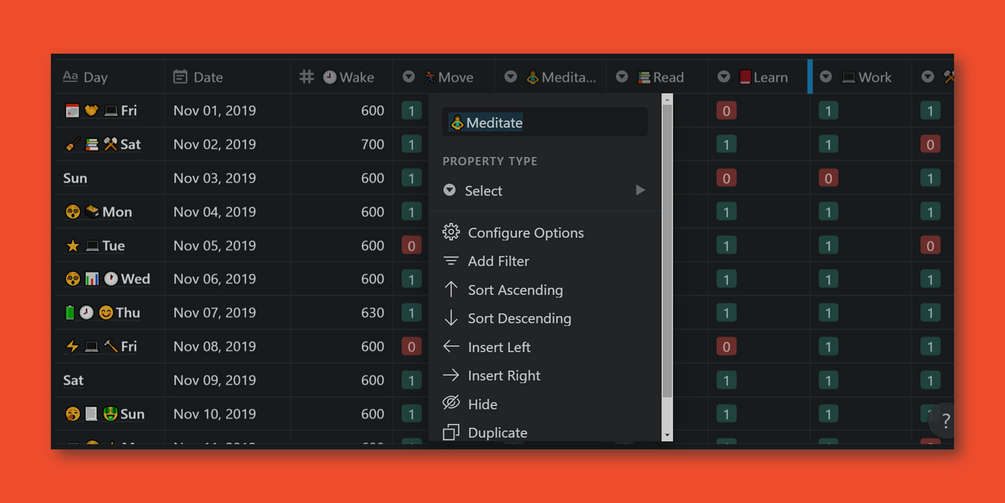This screenshot has height=503, width=1005.
Task: Choose Insert Right from the menu
Action: [504, 375]
